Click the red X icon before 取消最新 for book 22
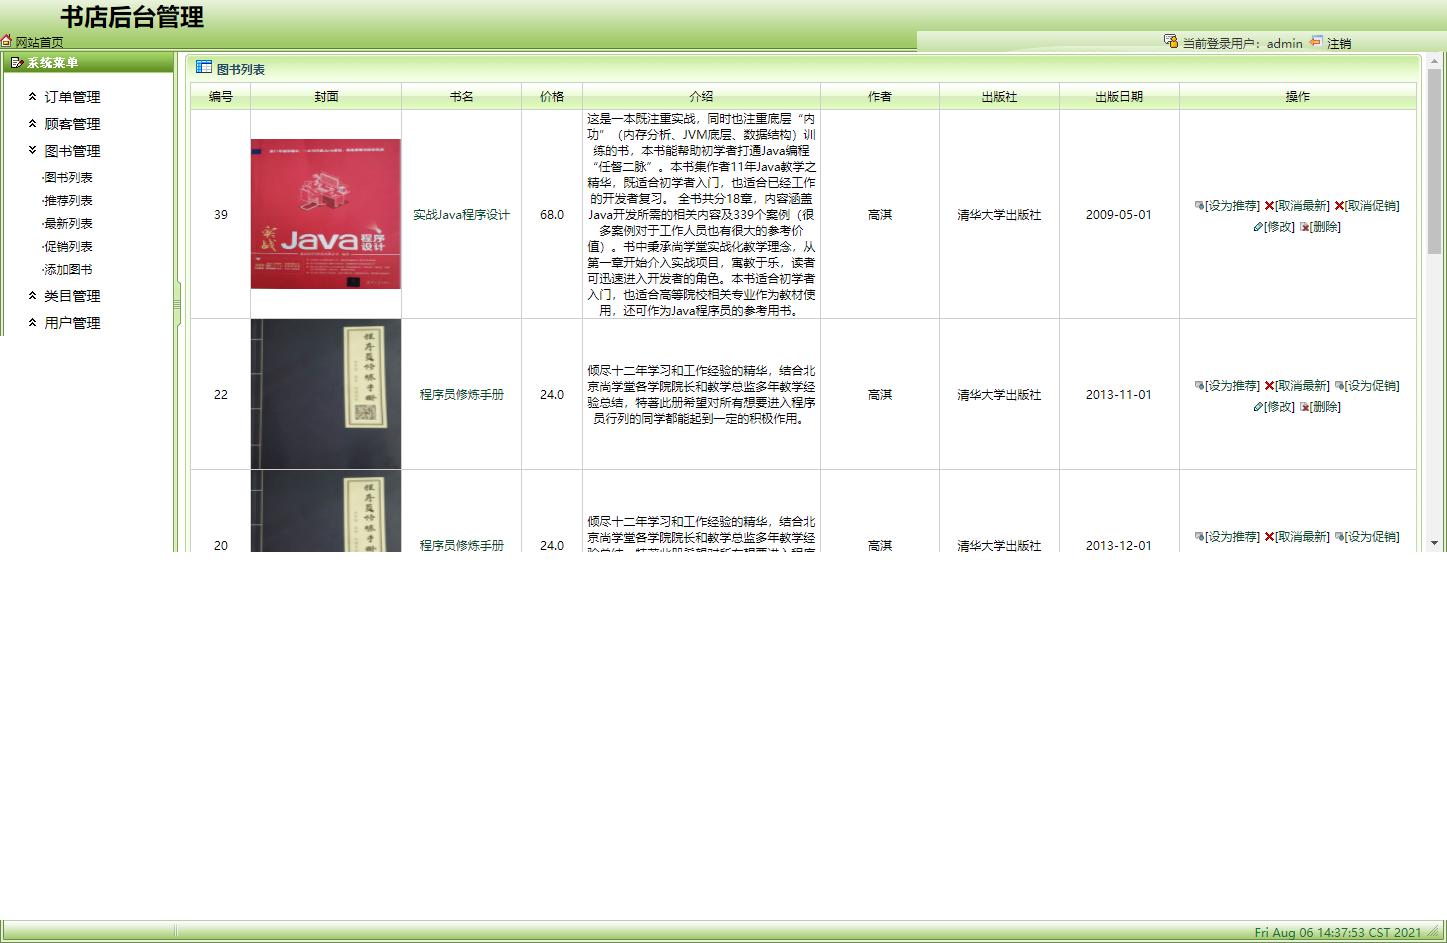This screenshot has height=943, width=1447. (x=1267, y=385)
